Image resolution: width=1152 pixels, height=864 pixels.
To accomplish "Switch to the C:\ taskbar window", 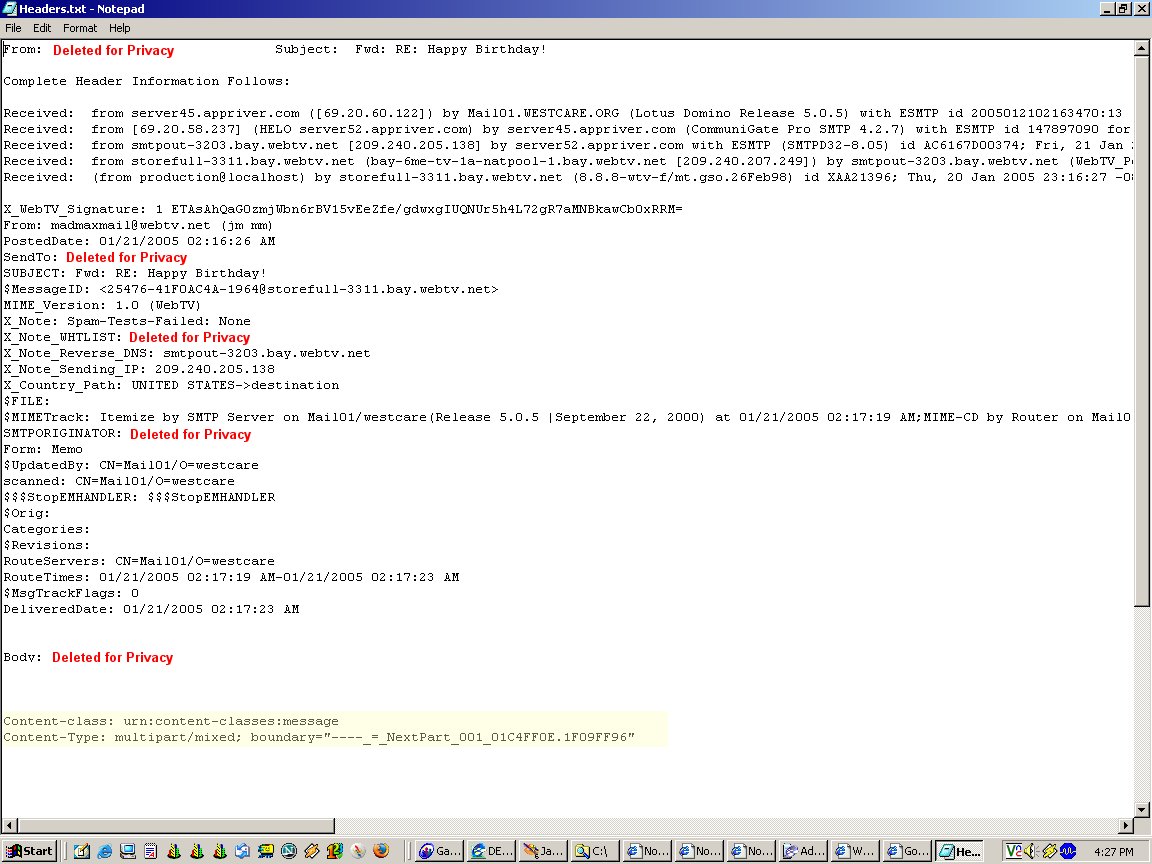I will [x=592, y=851].
